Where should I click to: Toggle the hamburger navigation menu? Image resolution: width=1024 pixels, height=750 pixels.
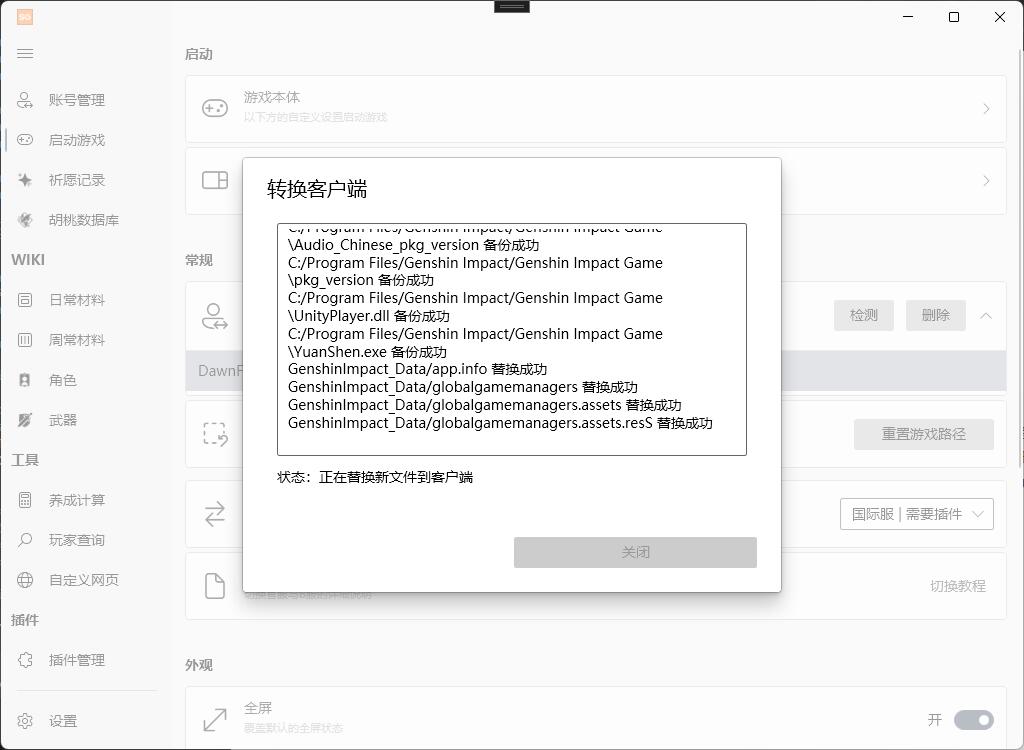click(25, 54)
